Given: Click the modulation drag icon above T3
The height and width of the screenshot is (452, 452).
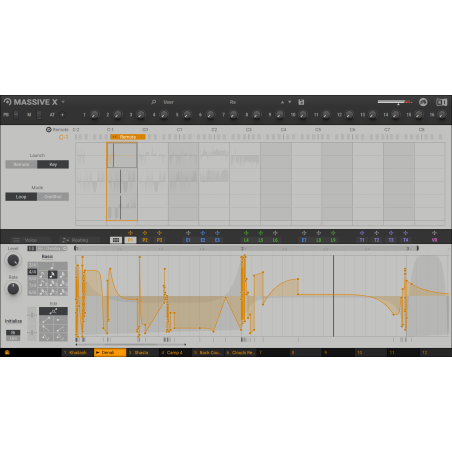Looking at the screenshot, I should 391,233.
